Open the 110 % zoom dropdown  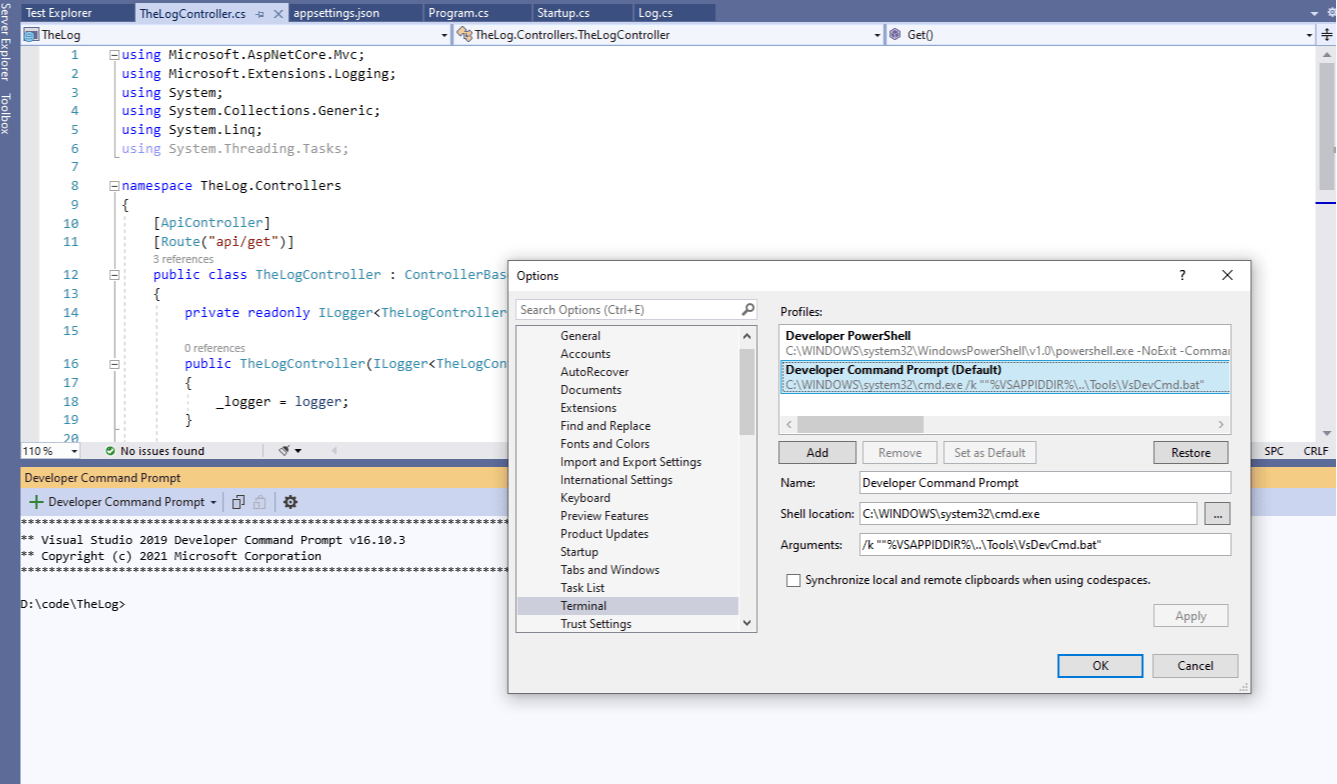coord(74,451)
